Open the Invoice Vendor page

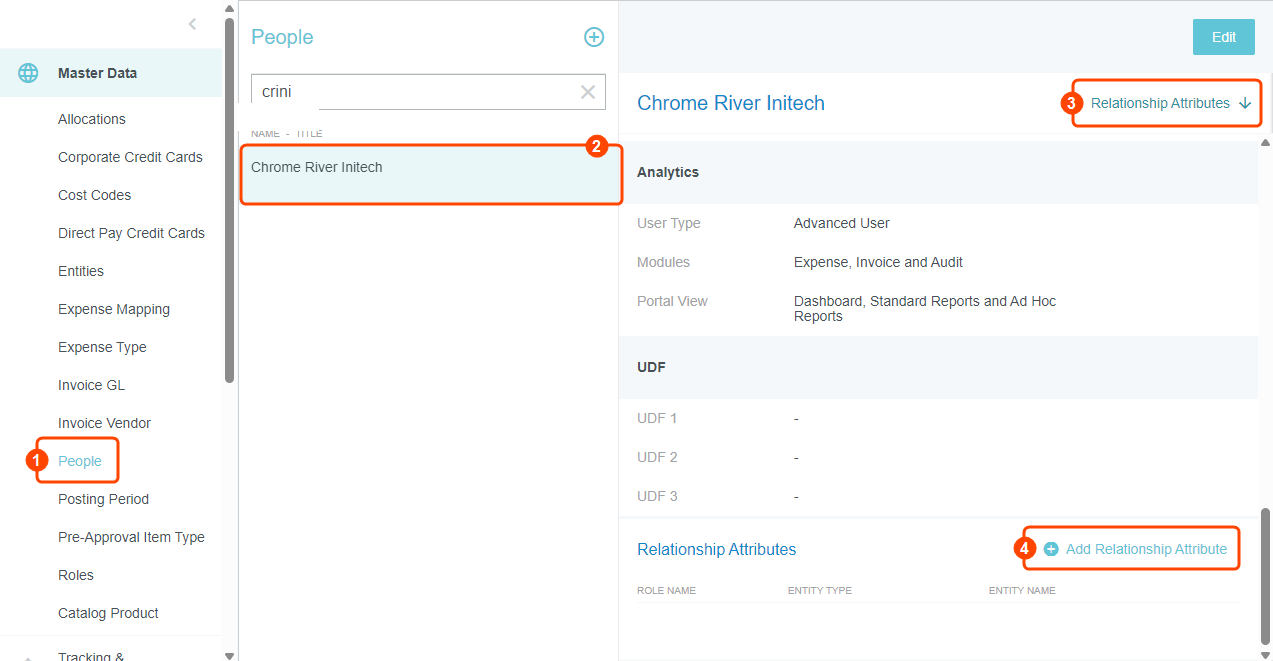point(104,423)
